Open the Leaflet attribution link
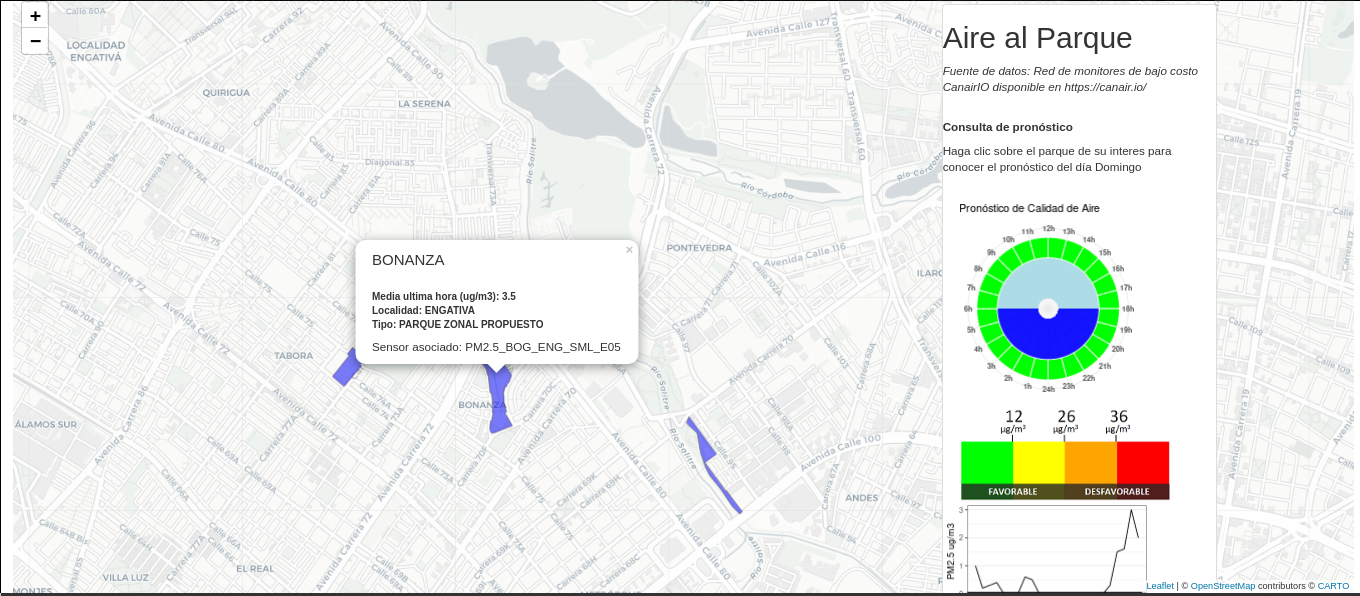Viewport: 1360px width, 596px height. pyautogui.click(x=1160, y=586)
